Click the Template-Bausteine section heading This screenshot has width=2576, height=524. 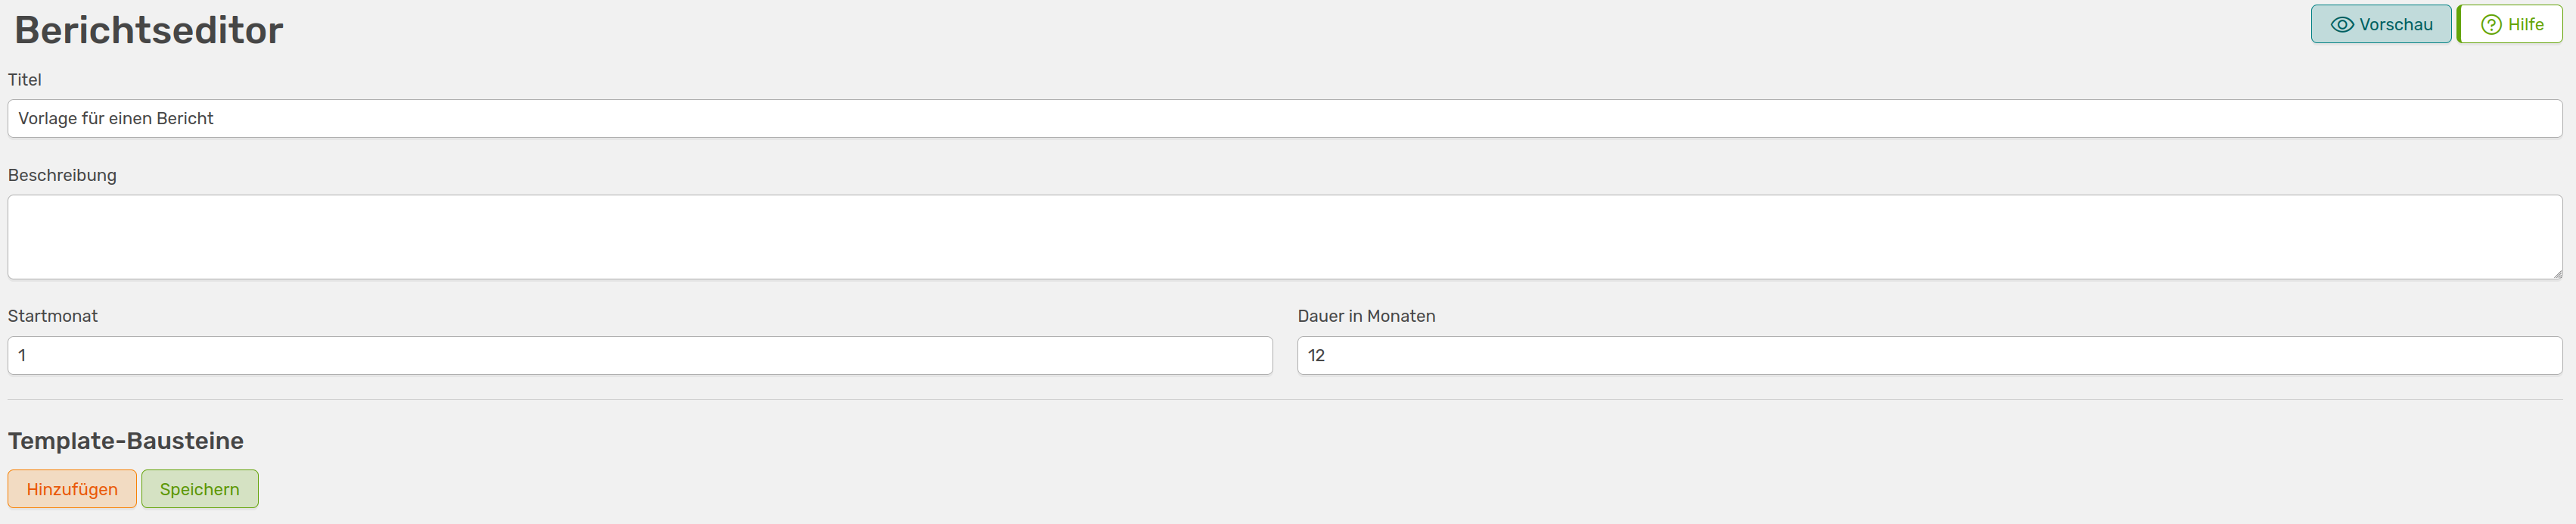[126, 441]
